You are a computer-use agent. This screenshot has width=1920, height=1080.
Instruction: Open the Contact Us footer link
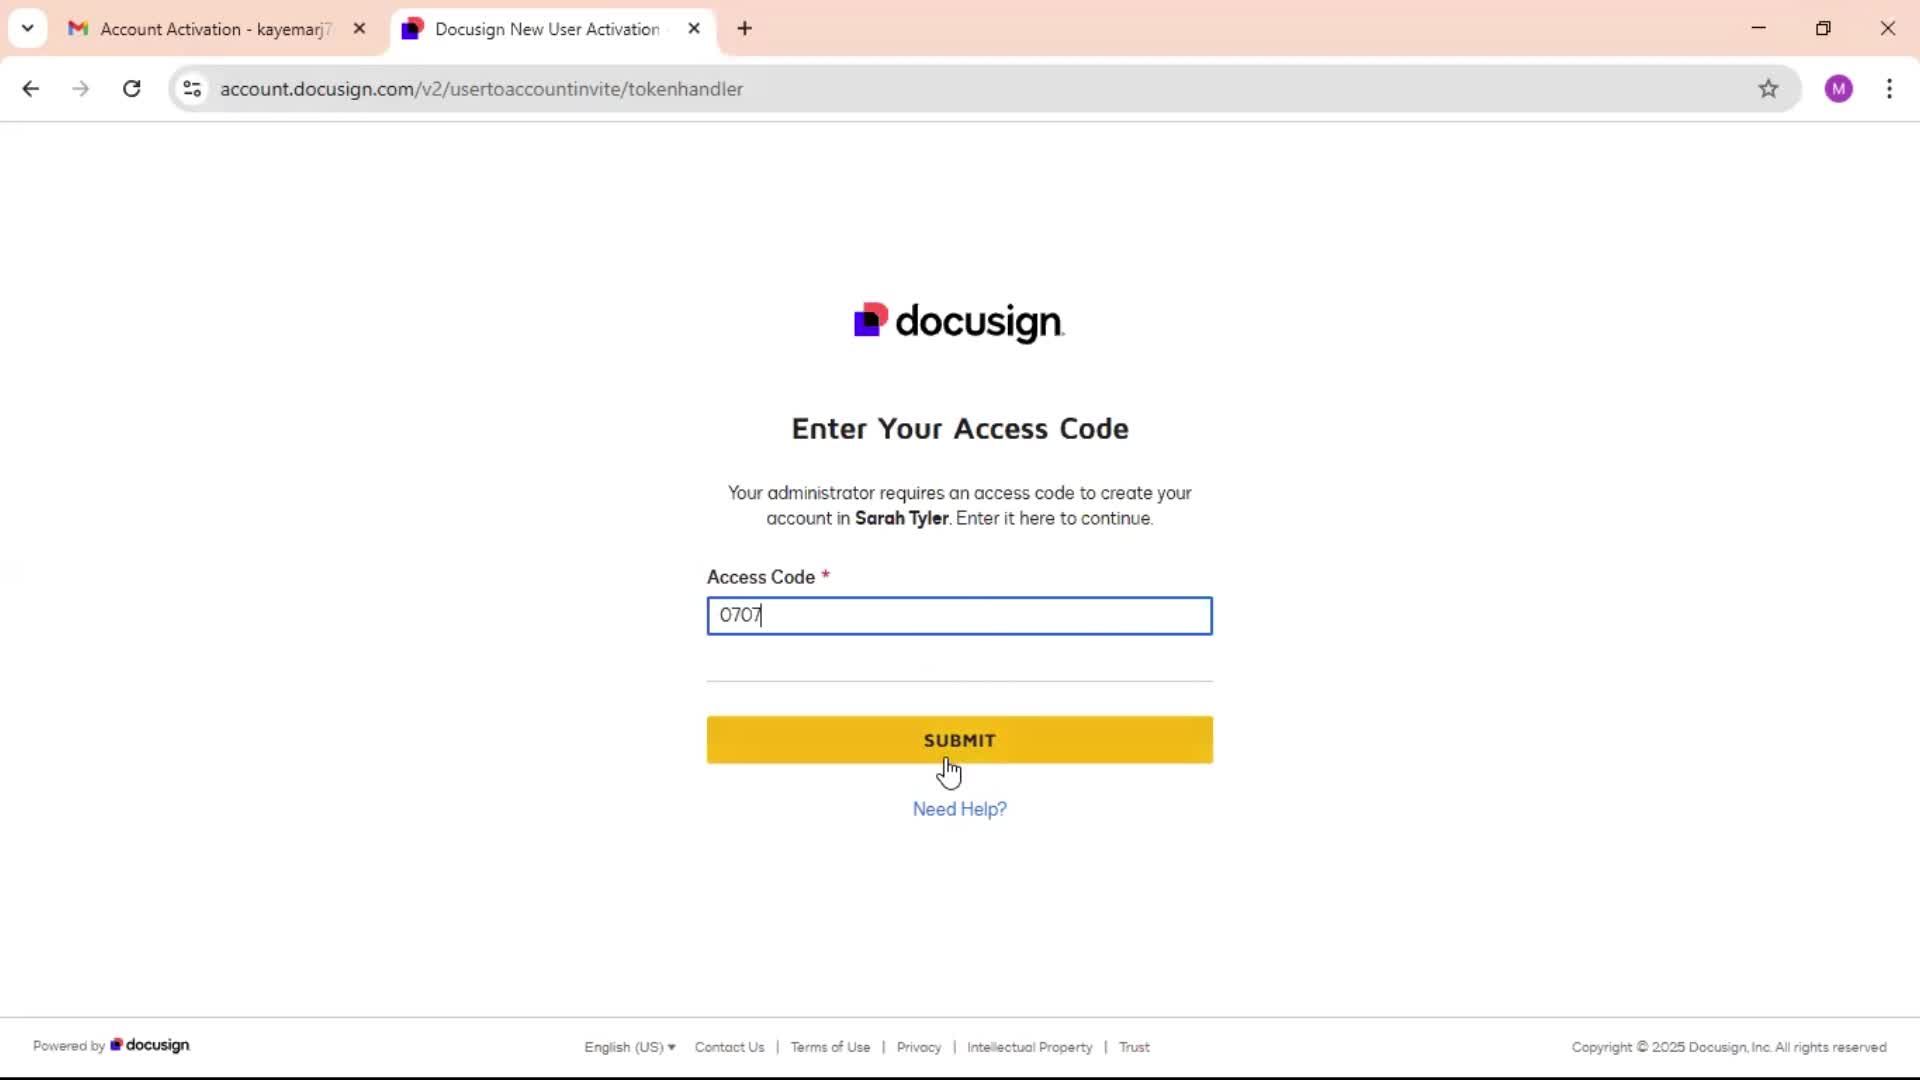point(729,1047)
